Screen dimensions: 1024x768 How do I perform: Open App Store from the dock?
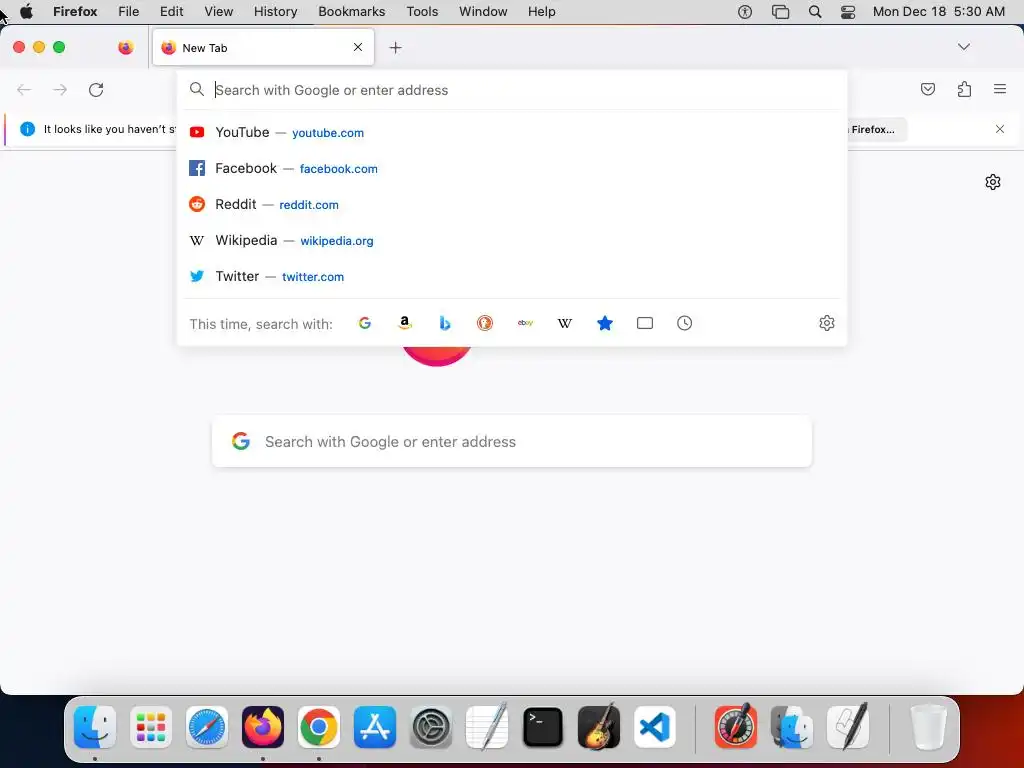pos(375,727)
